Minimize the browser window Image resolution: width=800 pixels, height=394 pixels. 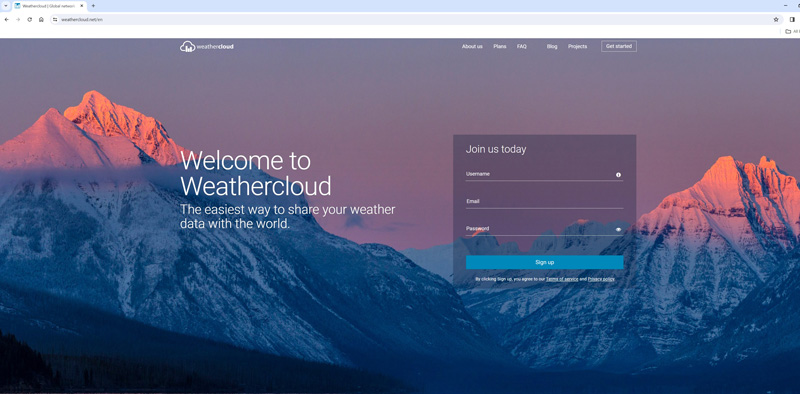pos(785,6)
